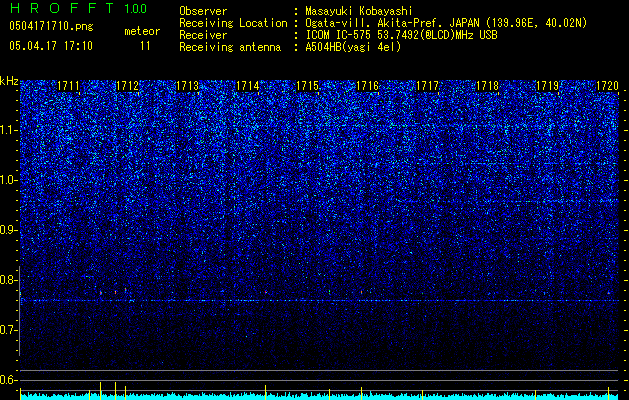Click the 1.0 kHz axis label
This screenshot has width=629, height=400.
point(8,180)
